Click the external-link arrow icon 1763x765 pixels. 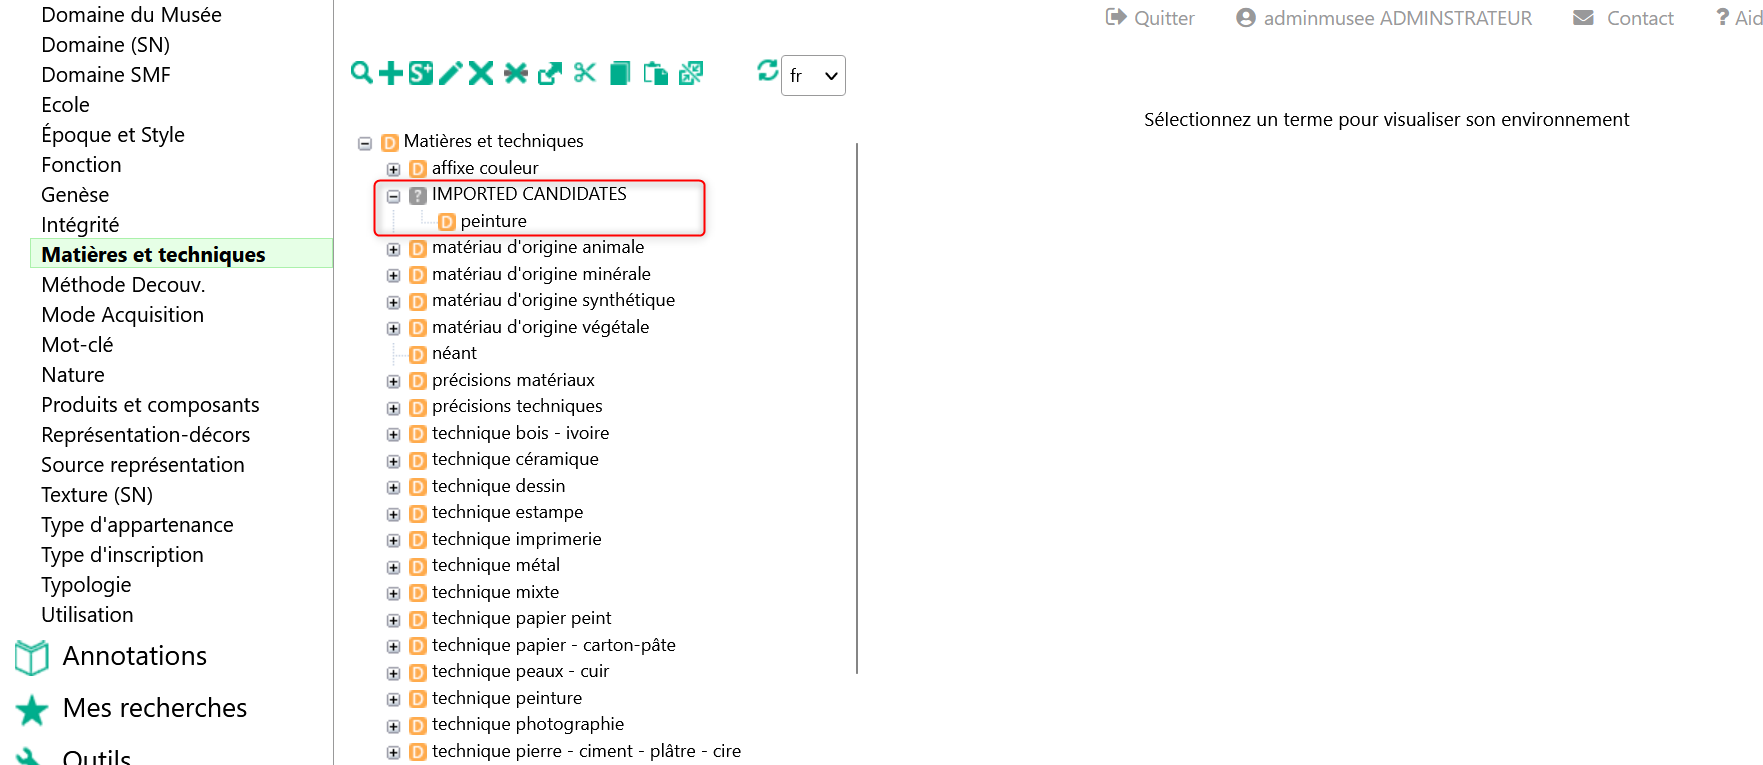pyautogui.click(x=550, y=73)
